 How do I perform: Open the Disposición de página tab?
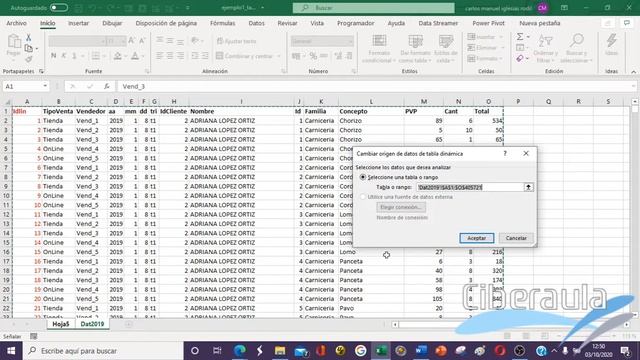(166, 23)
